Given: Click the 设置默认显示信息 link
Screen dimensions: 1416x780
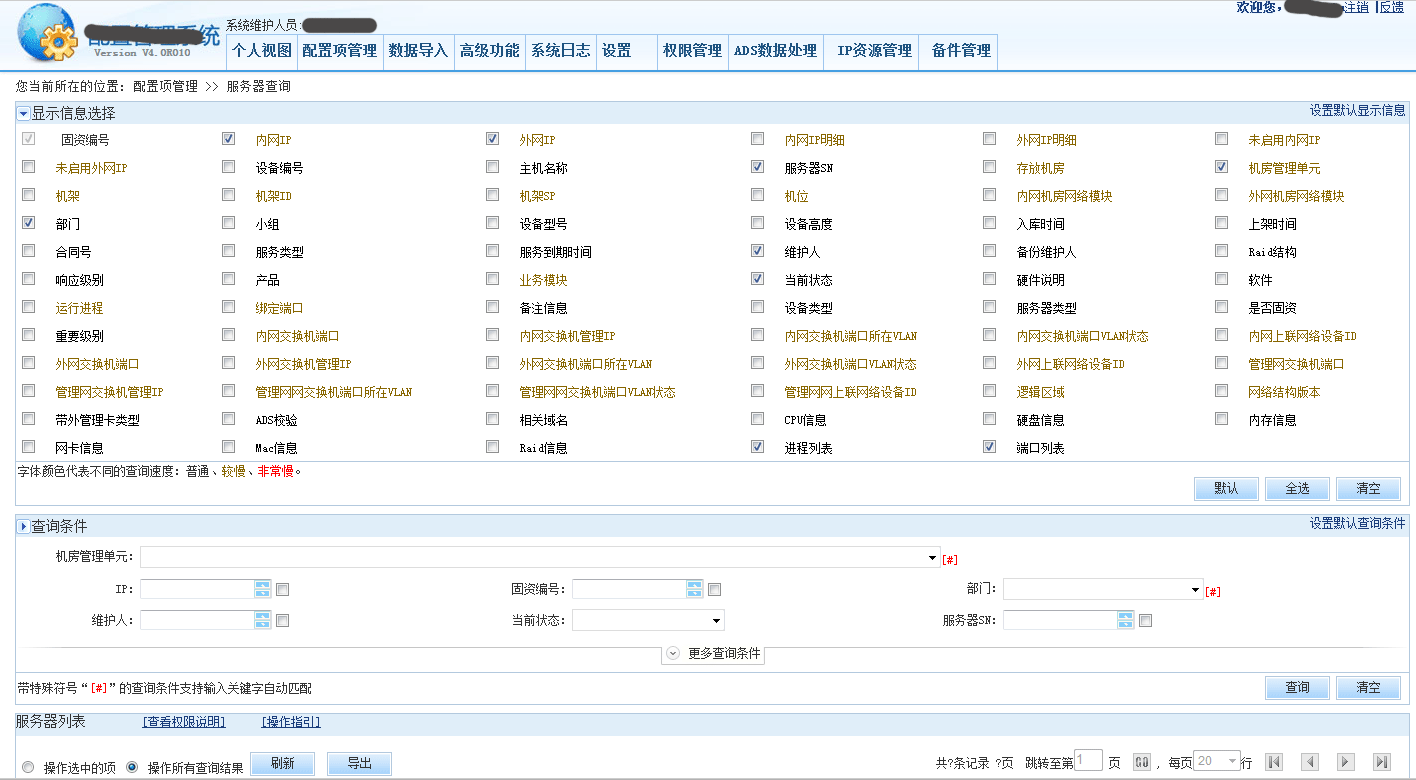Looking at the screenshot, I should [1358, 111].
